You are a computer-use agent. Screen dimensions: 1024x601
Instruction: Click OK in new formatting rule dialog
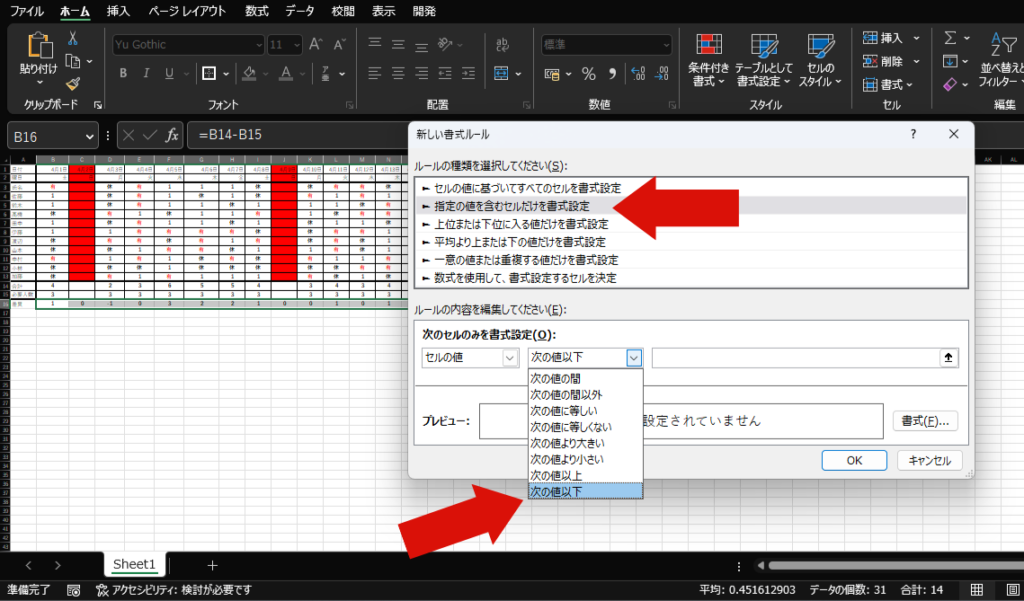[854, 461]
